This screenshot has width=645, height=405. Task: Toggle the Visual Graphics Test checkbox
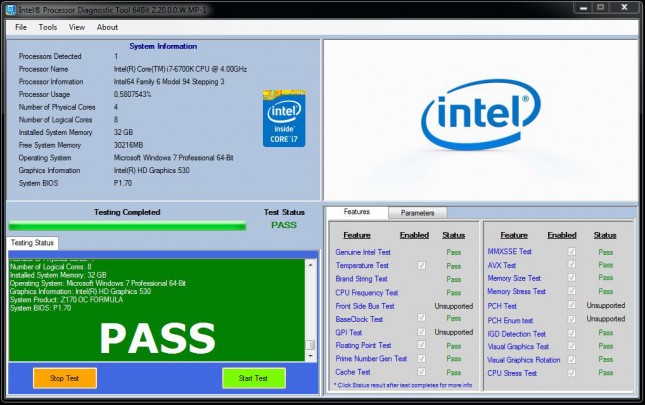coord(572,346)
